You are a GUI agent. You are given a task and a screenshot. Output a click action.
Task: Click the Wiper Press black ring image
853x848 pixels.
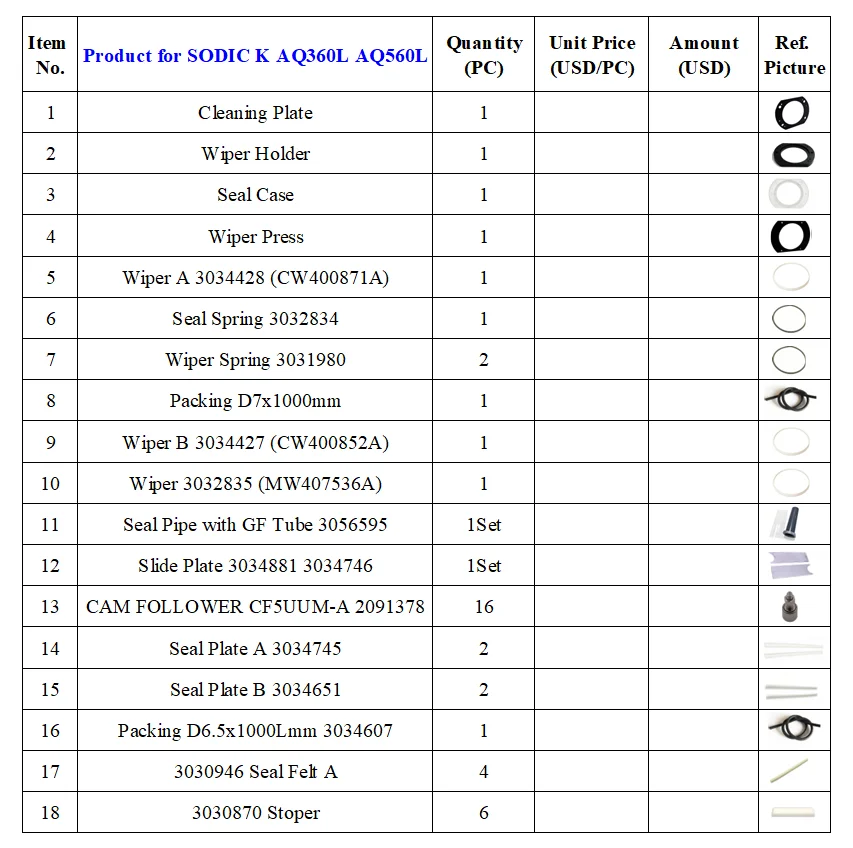pos(790,237)
